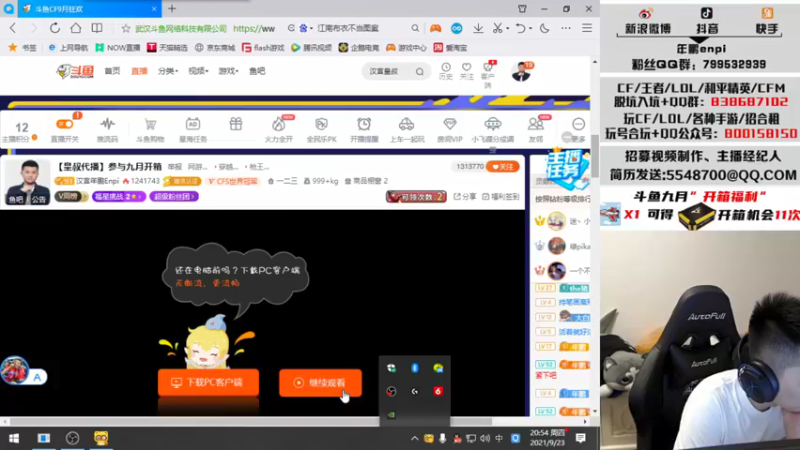
Task: Open Windows Start menu
Action: coord(14,438)
